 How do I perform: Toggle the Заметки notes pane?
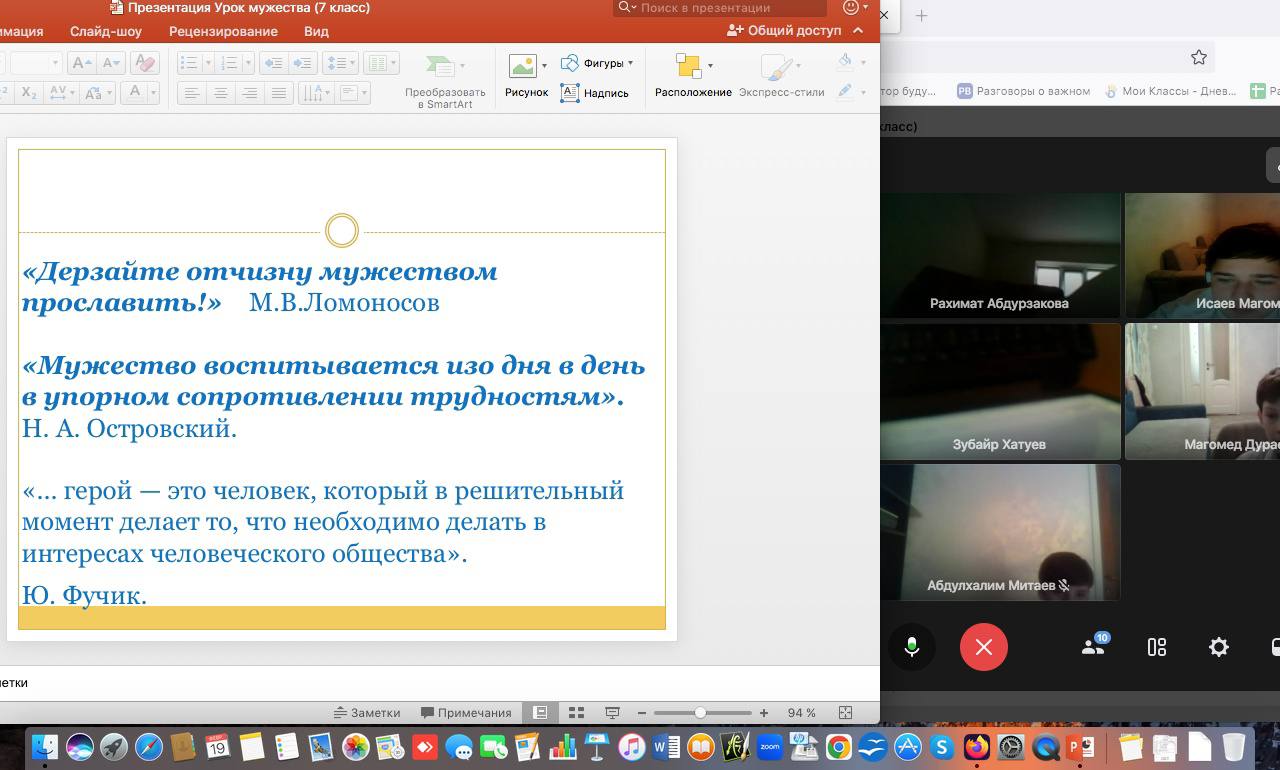tap(367, 713)
